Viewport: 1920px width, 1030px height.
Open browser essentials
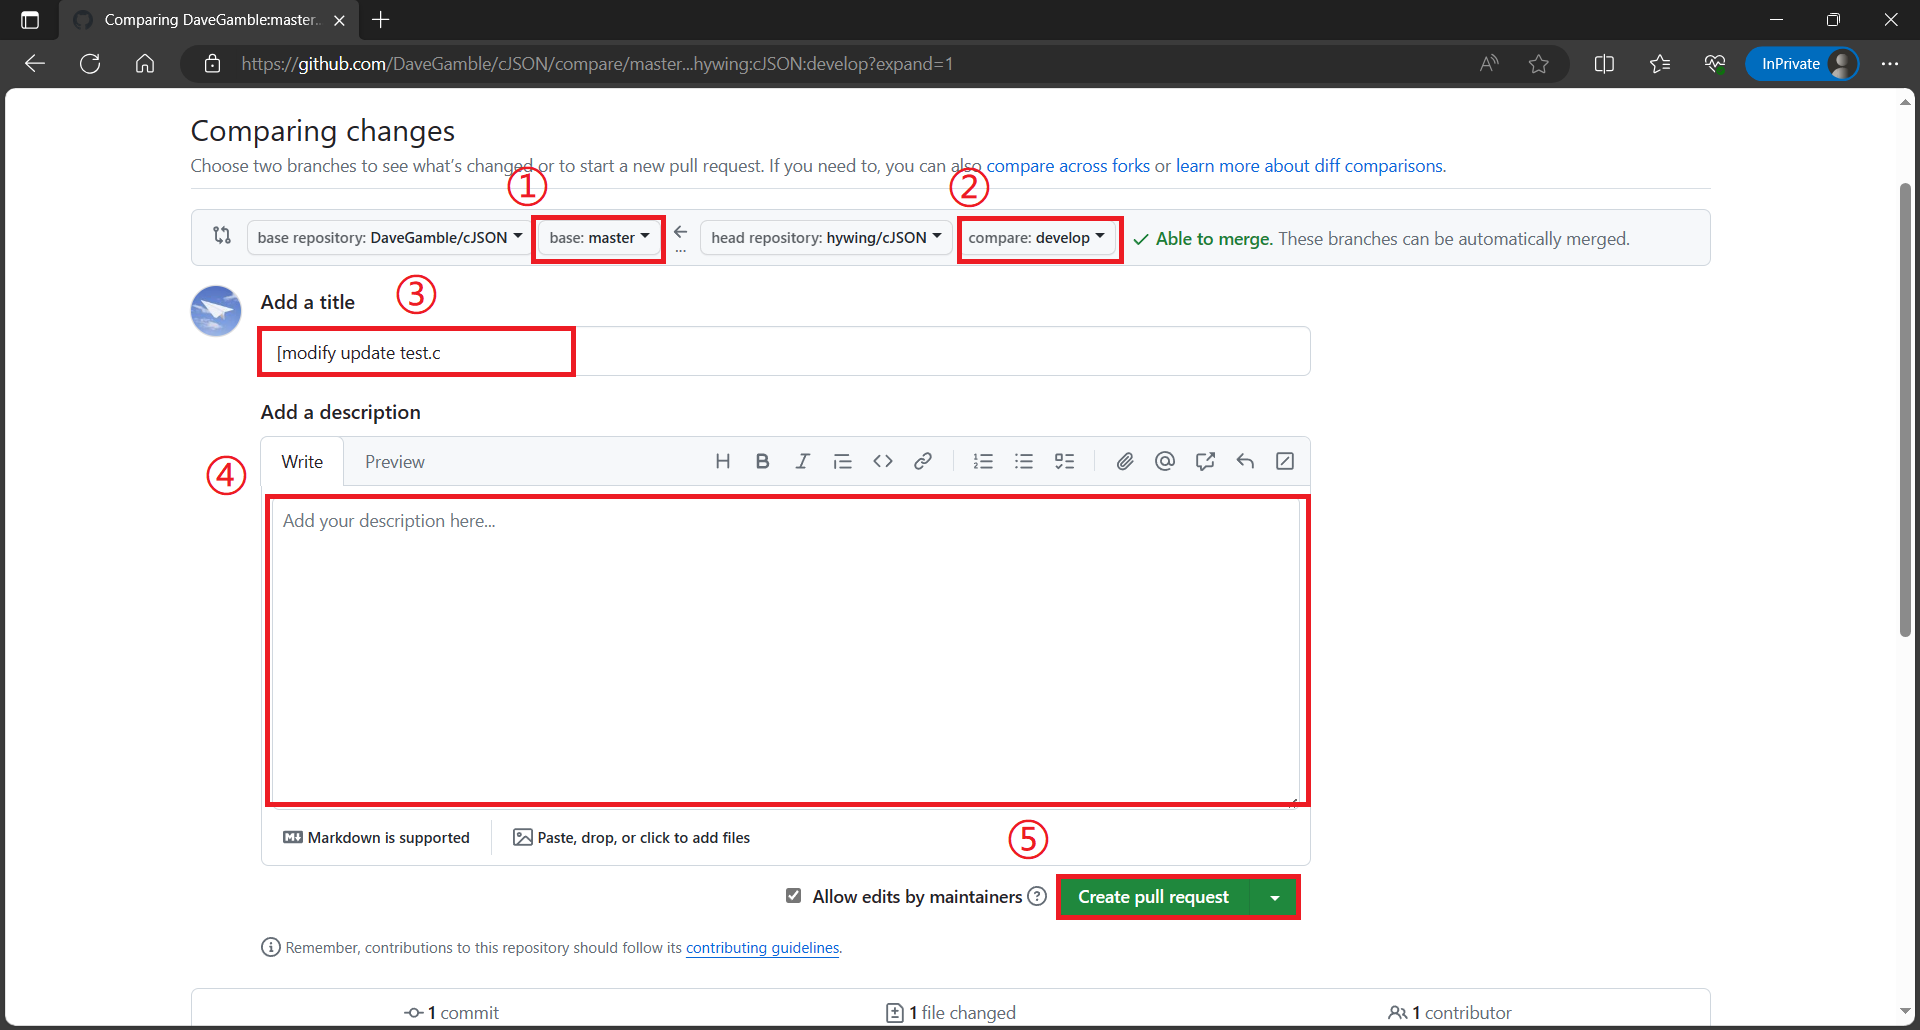[1715, 64]
